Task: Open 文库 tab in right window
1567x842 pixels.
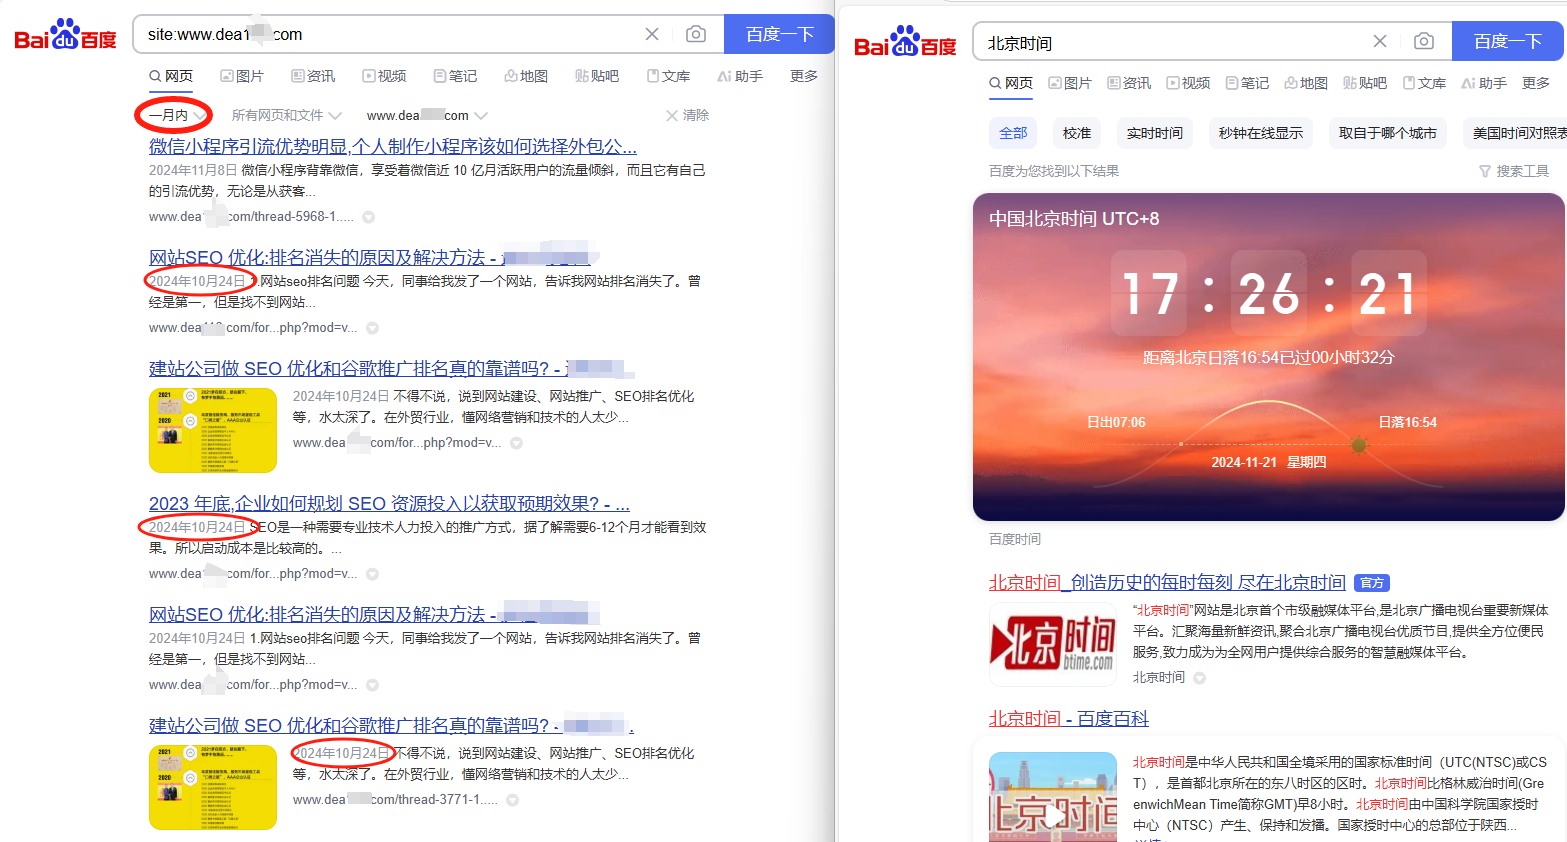Action: click(x=1424, y=83)
